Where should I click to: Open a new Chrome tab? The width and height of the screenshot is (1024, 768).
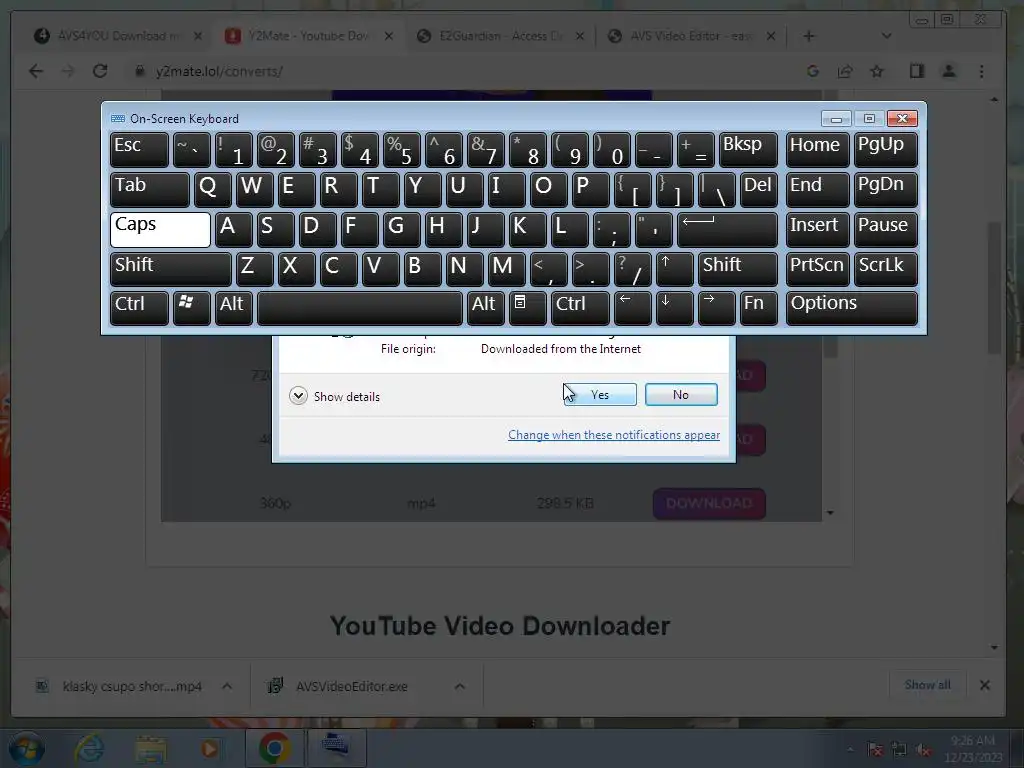click(808, 36)
